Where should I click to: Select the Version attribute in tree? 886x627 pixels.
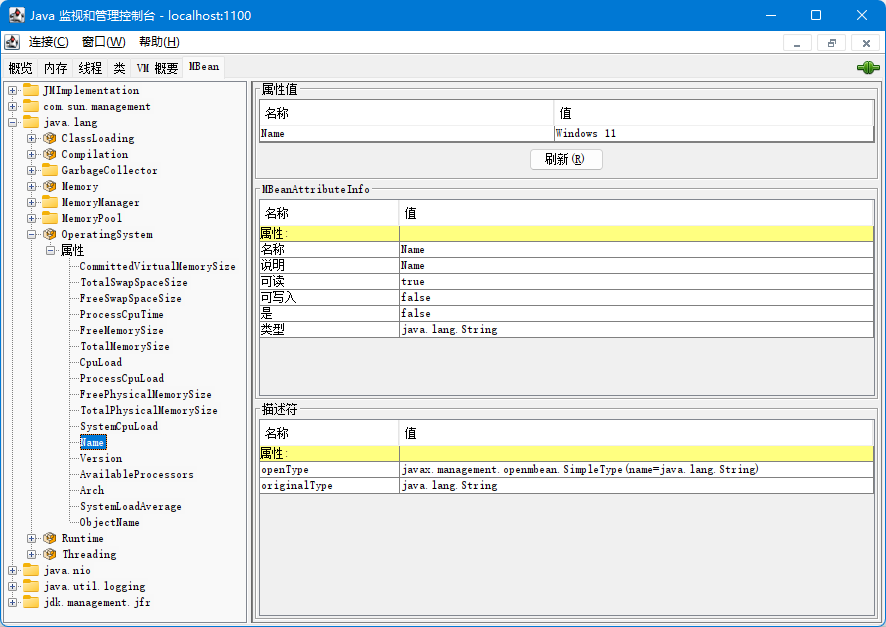[101, 459]
